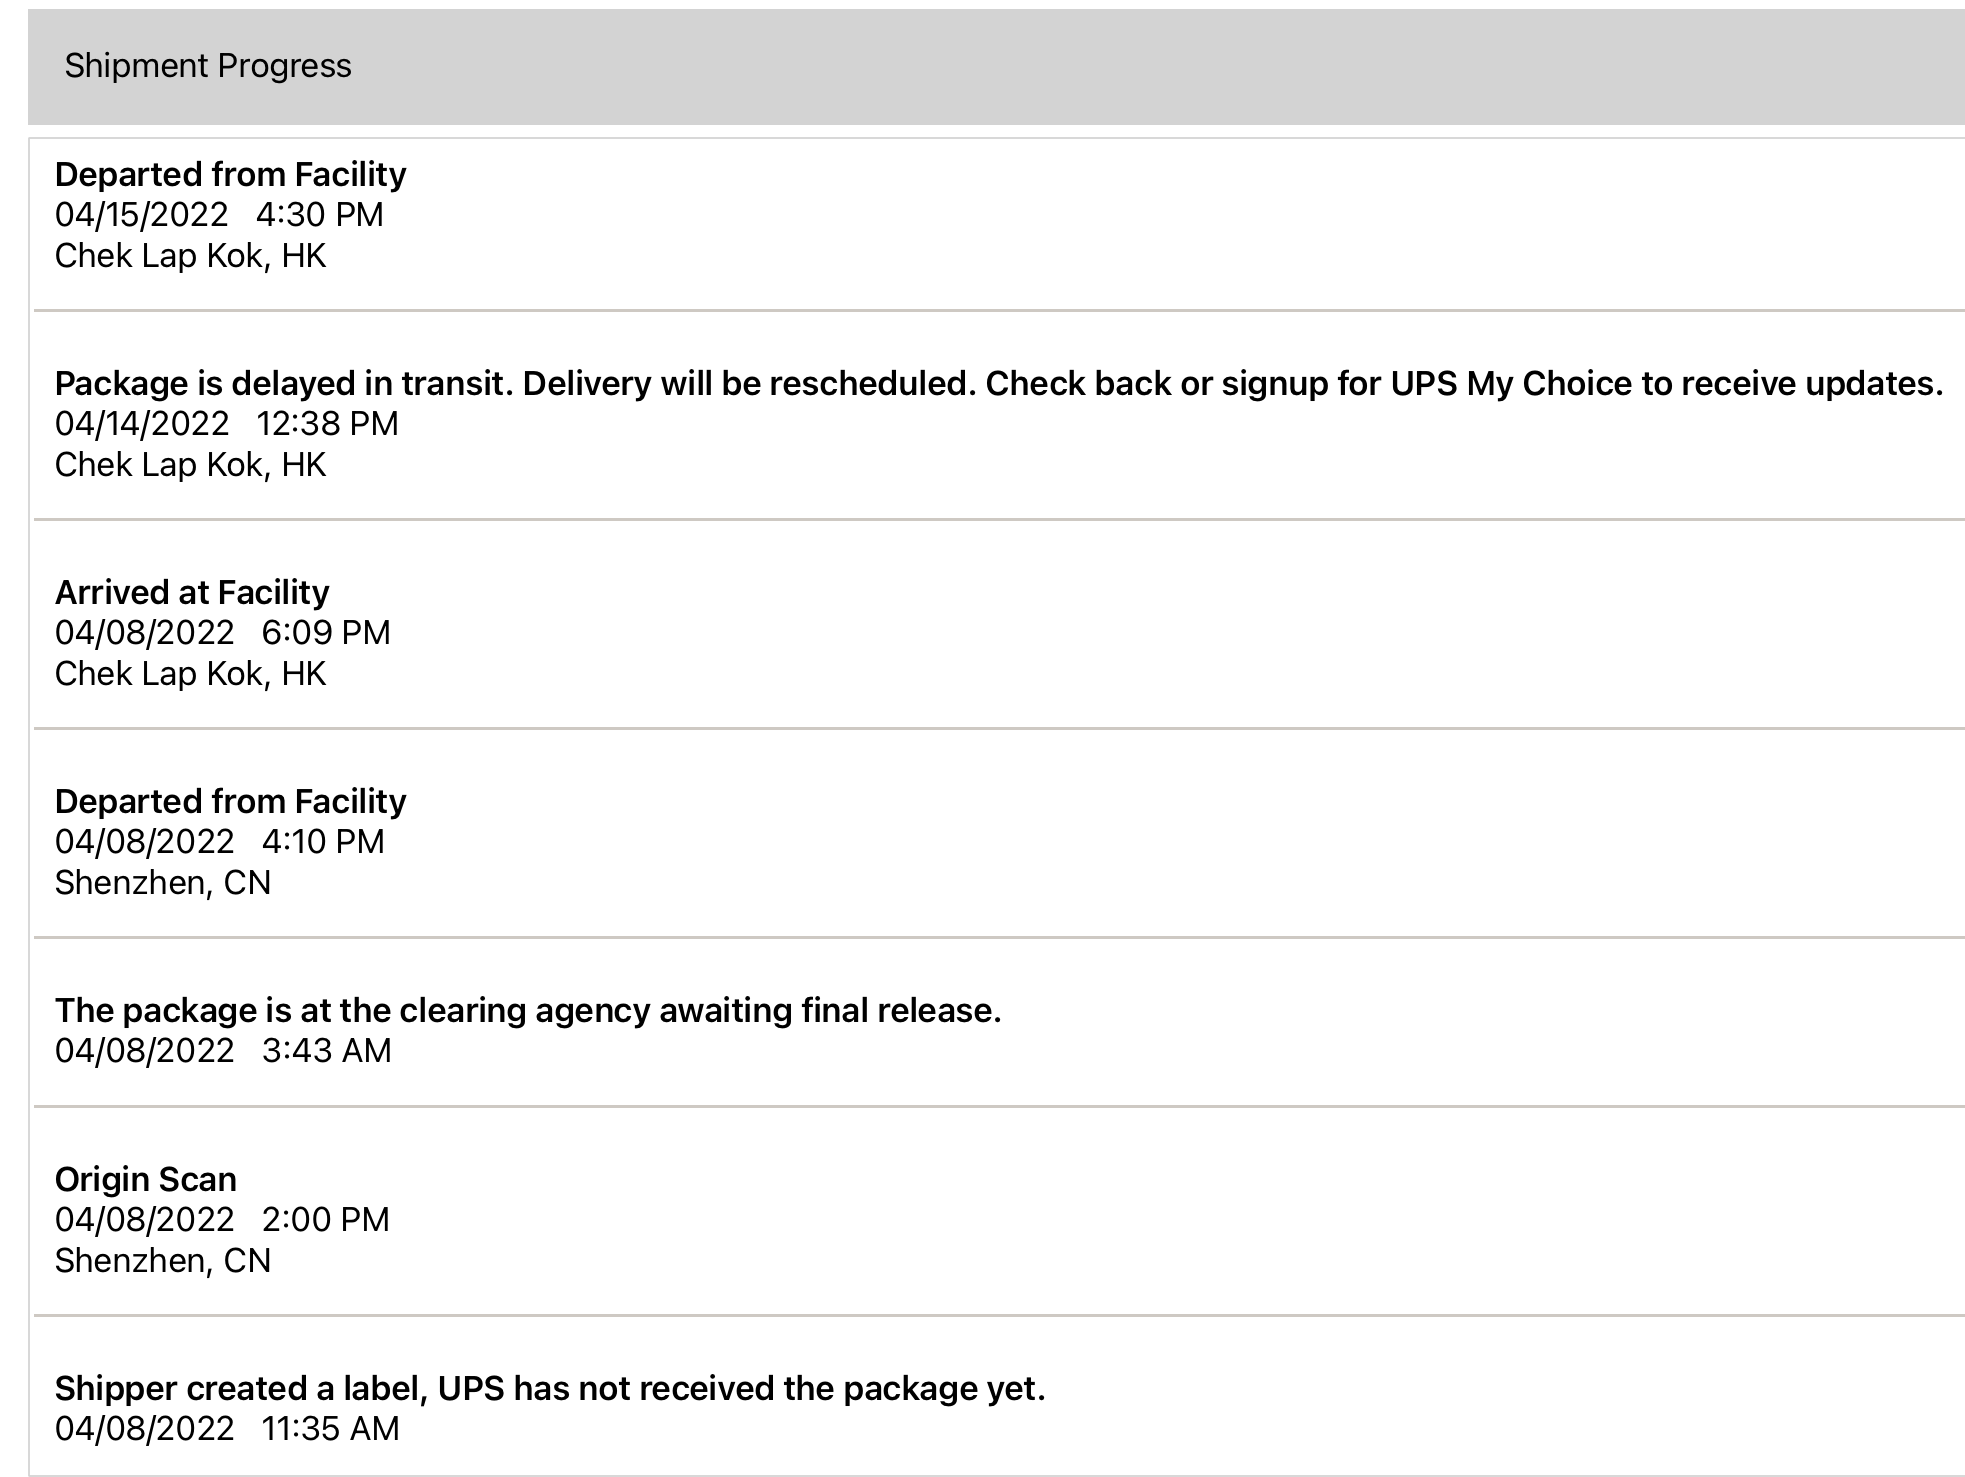Screen dimensions: 1965x1477
Task: Select the clearing agency awaiting final release status
Action: pyautogui.click(x=527, y=1011)
